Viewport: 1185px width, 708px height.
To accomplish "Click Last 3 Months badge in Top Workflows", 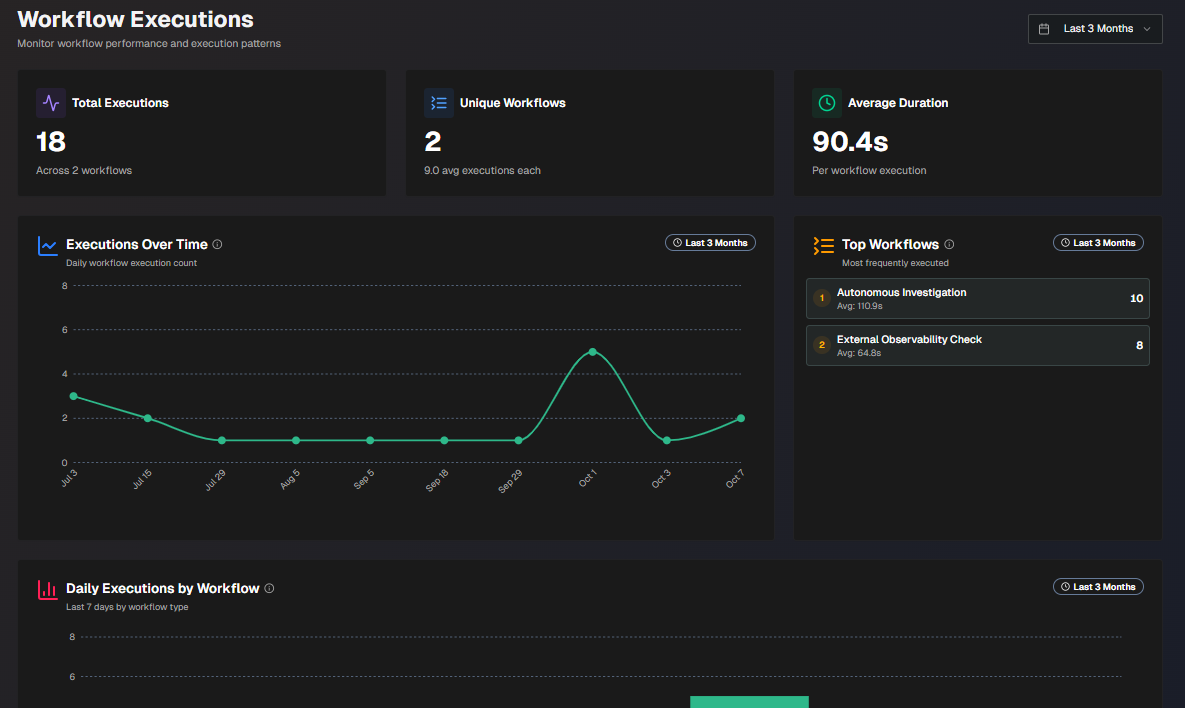I will point(1098,243).
